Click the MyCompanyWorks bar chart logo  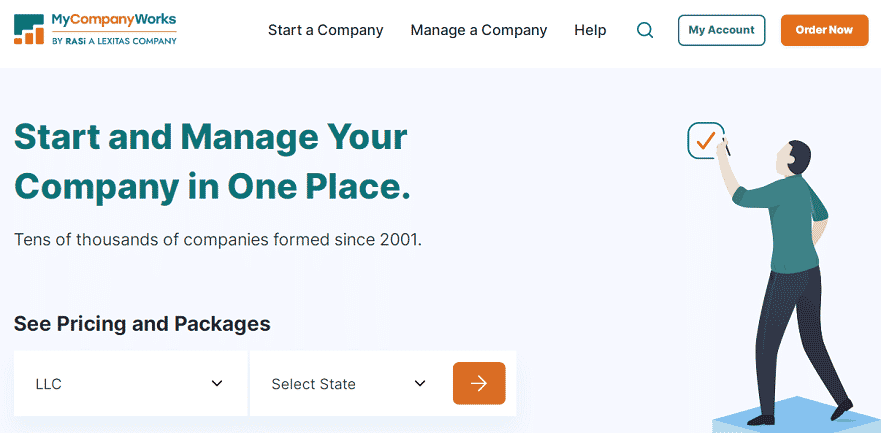coord(29,30)
